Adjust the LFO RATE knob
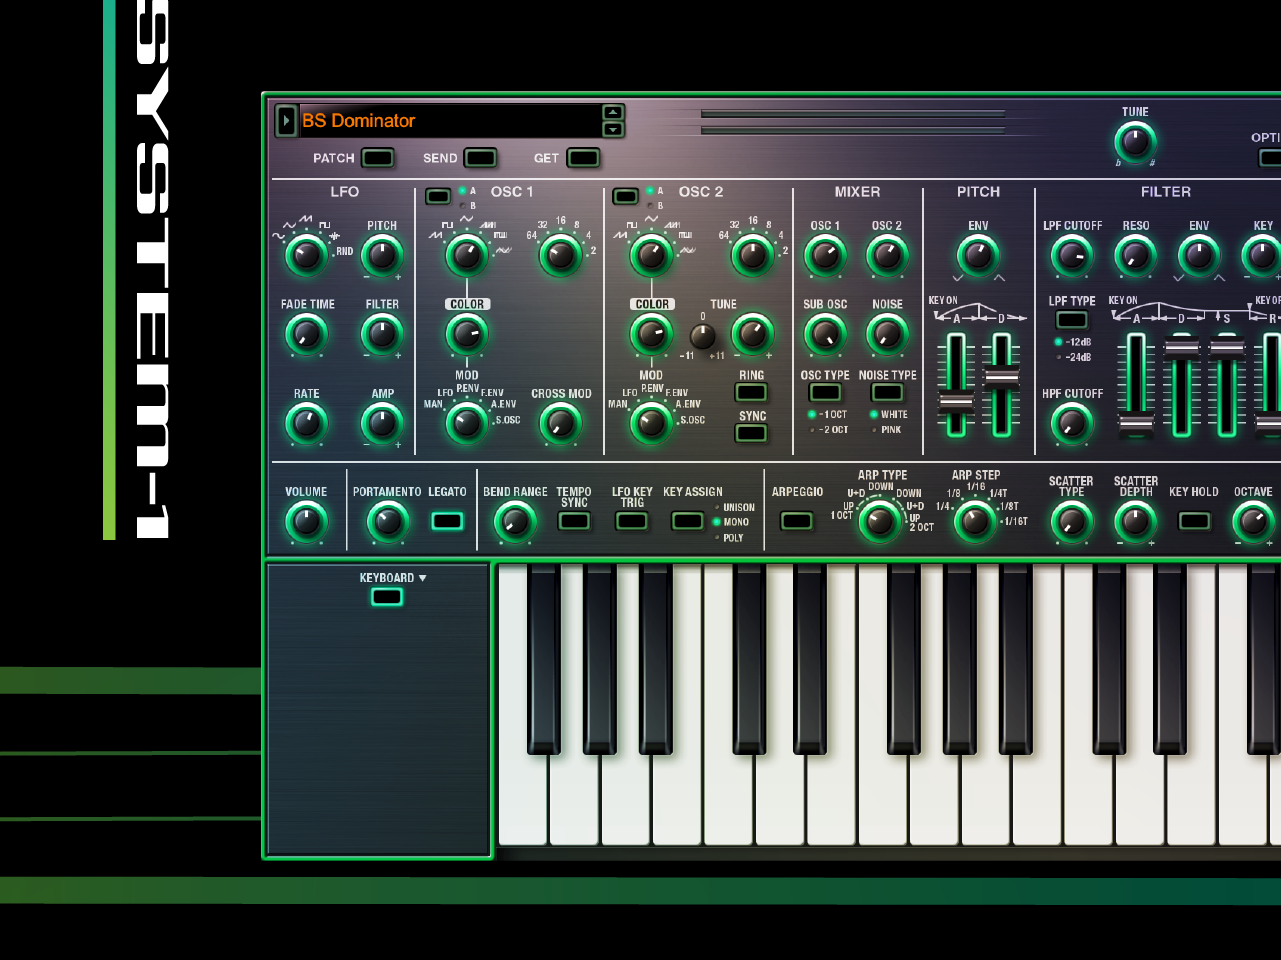Screen dimensions: 1281x960 pos(306,423)
